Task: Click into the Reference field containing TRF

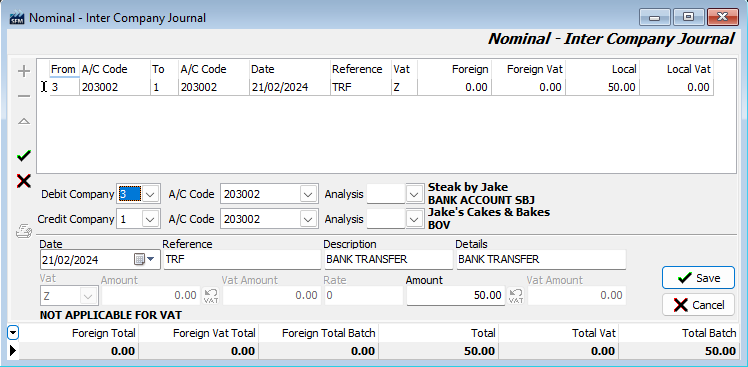Action: 242,260
